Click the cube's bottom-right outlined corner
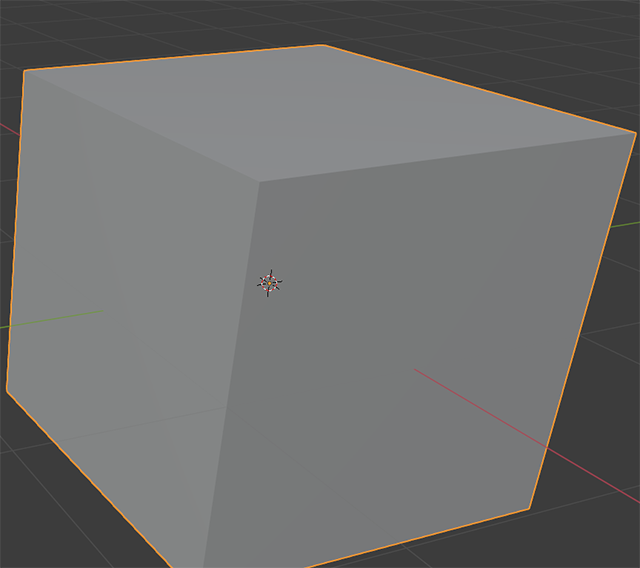The image size is (640, 568). (x=528, y=509)
